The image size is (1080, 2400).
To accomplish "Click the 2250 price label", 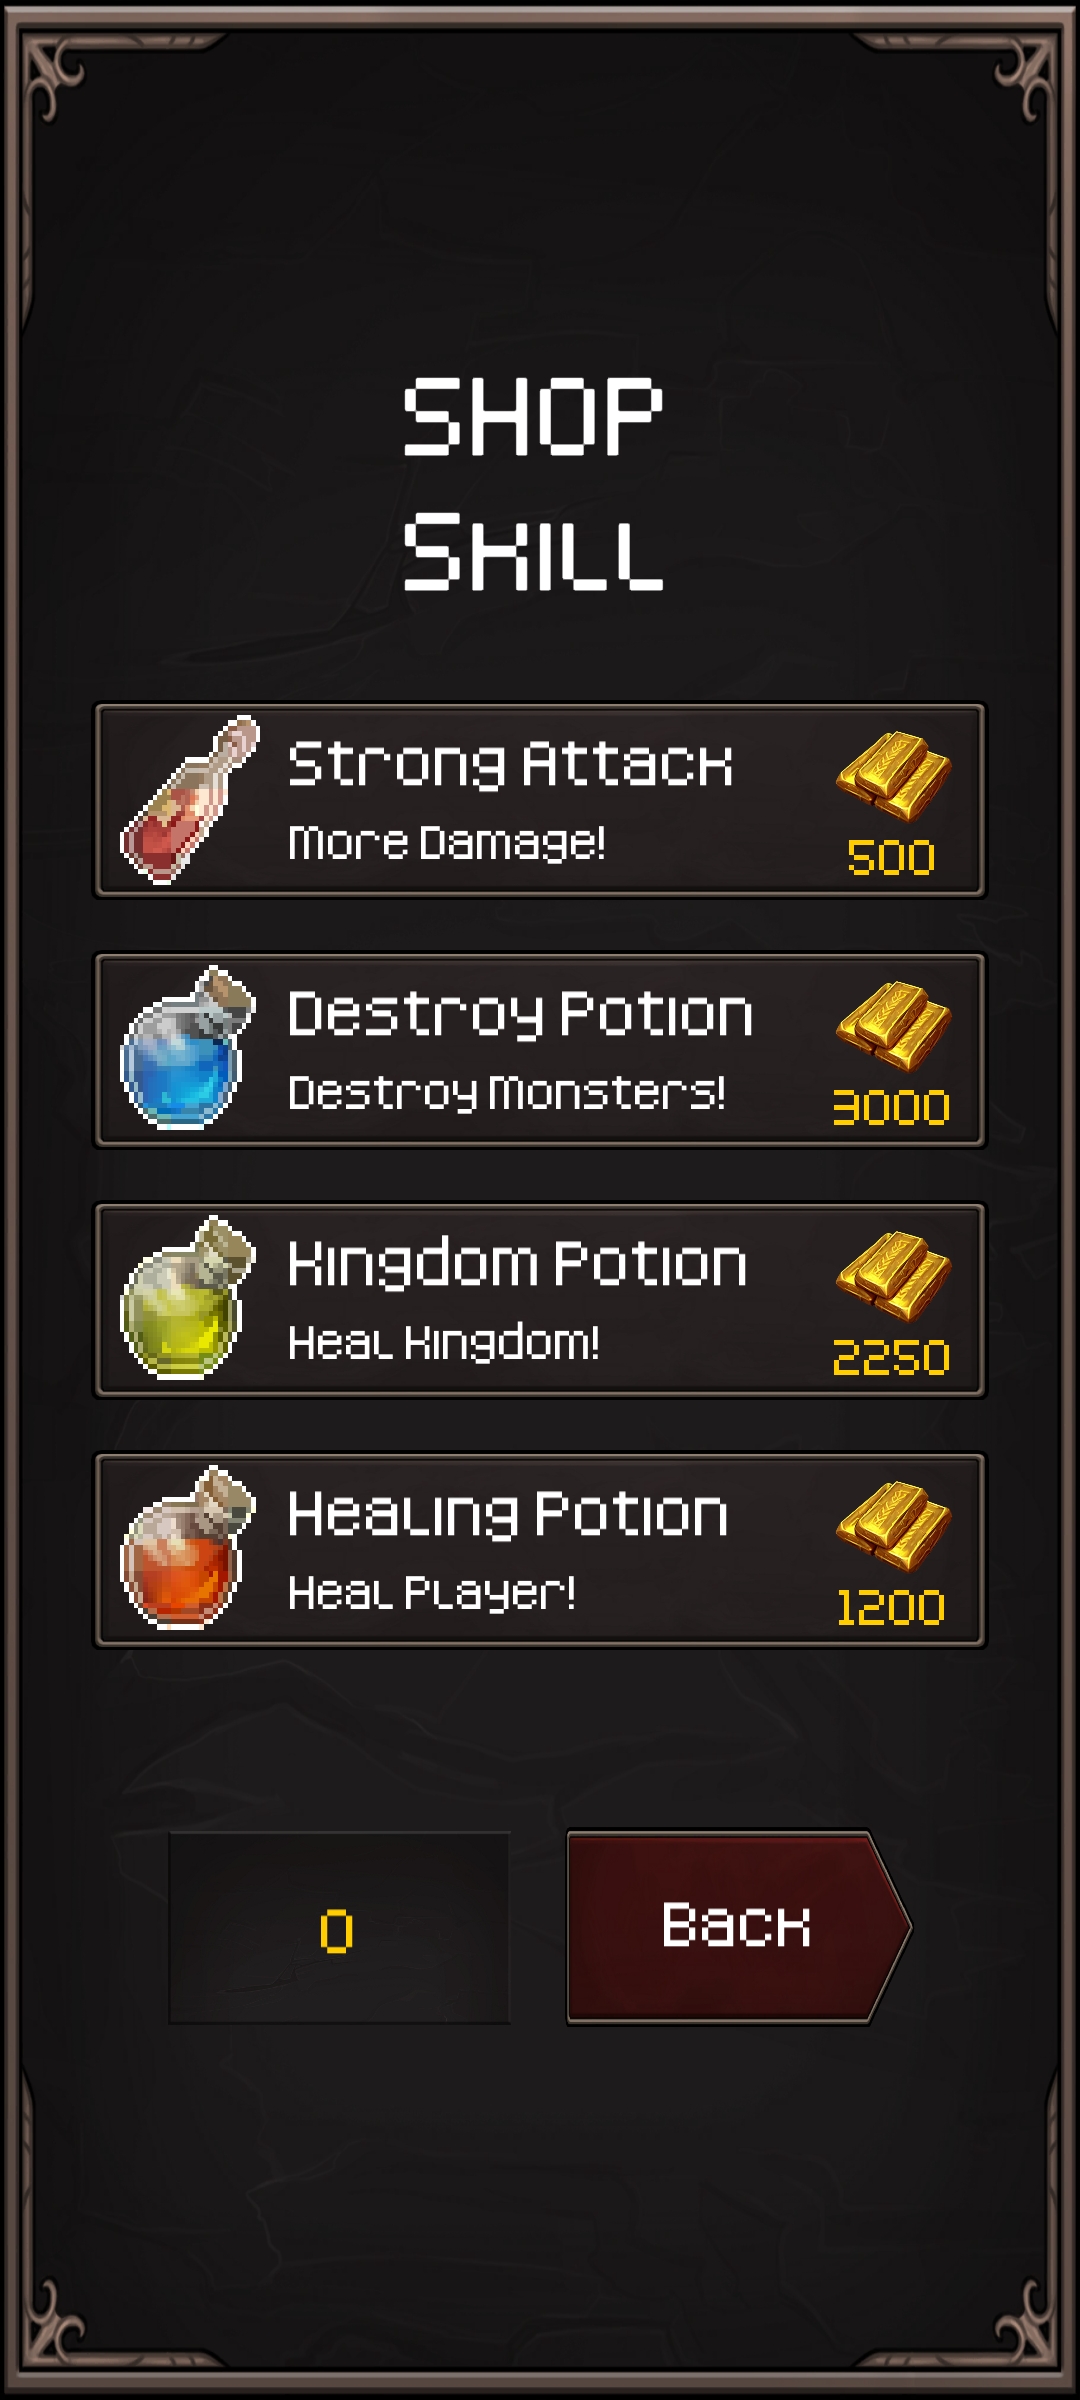I will pos(891,1358).
